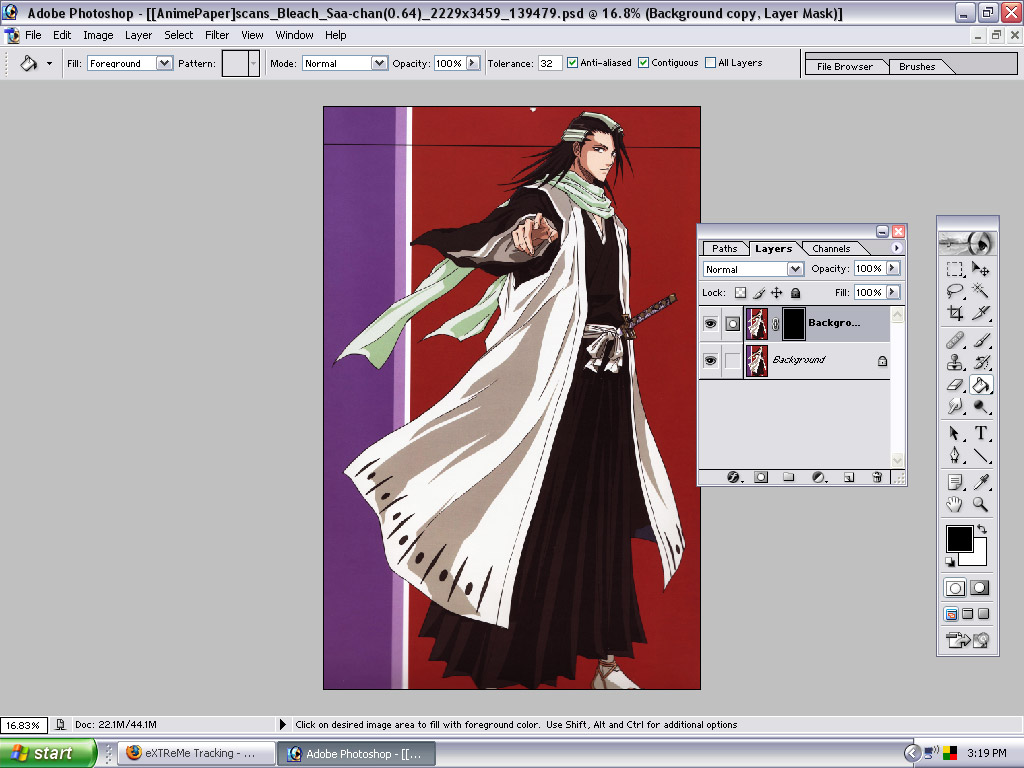
Task: Open the Mode dropdown in options bar
Action: tap(379, 63)
